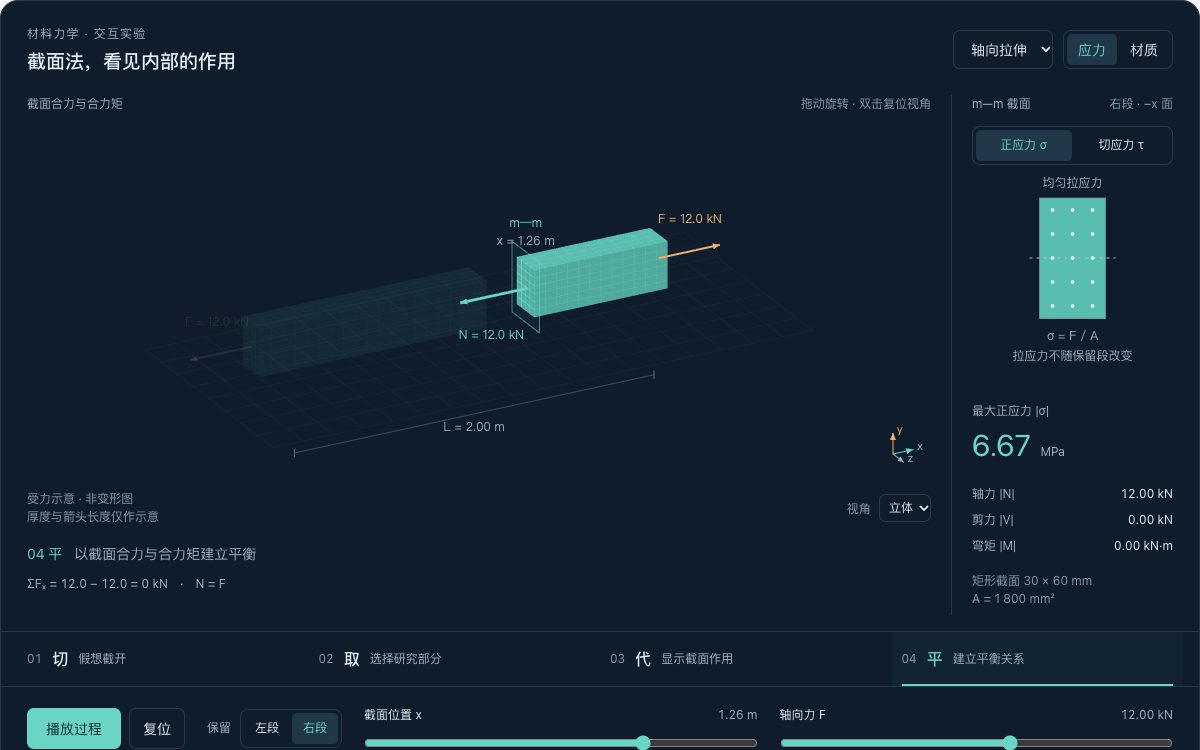Select the 切应力 τ tab
This screenshot has height=750, width=1200.
pyautogui.click(x=1121, y=145)
